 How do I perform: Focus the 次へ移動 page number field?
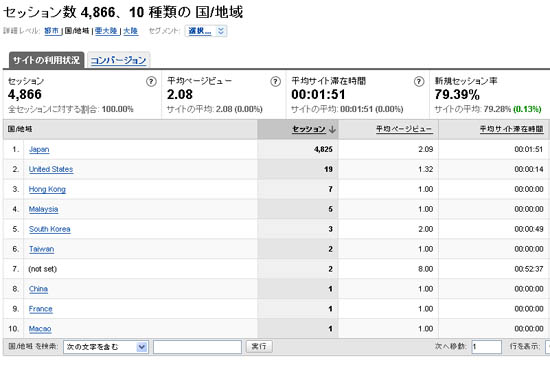click(487, 347)
